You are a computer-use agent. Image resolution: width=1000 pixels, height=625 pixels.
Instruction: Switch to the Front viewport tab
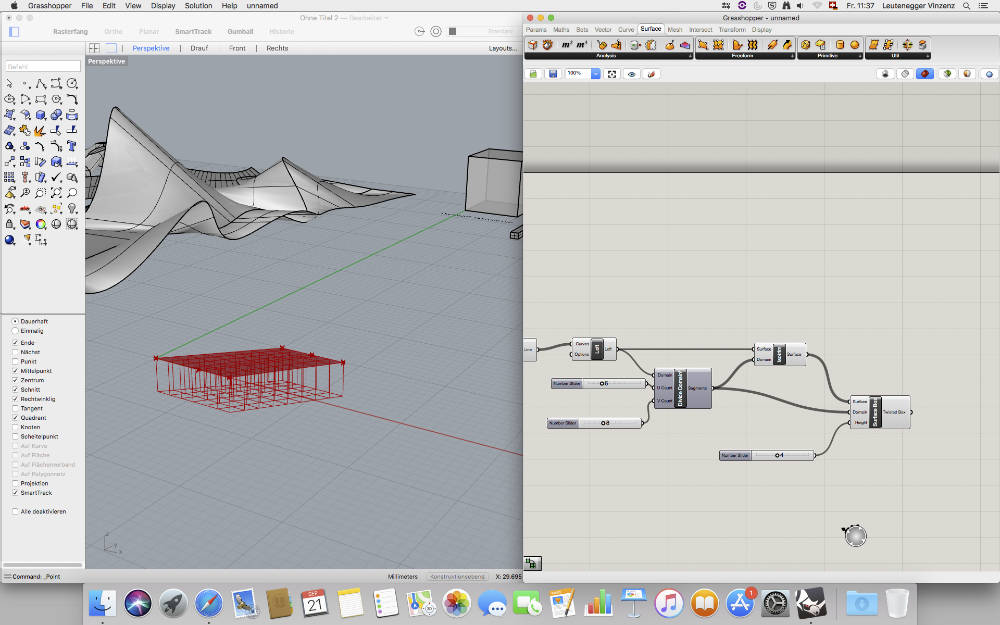point(237,48)
